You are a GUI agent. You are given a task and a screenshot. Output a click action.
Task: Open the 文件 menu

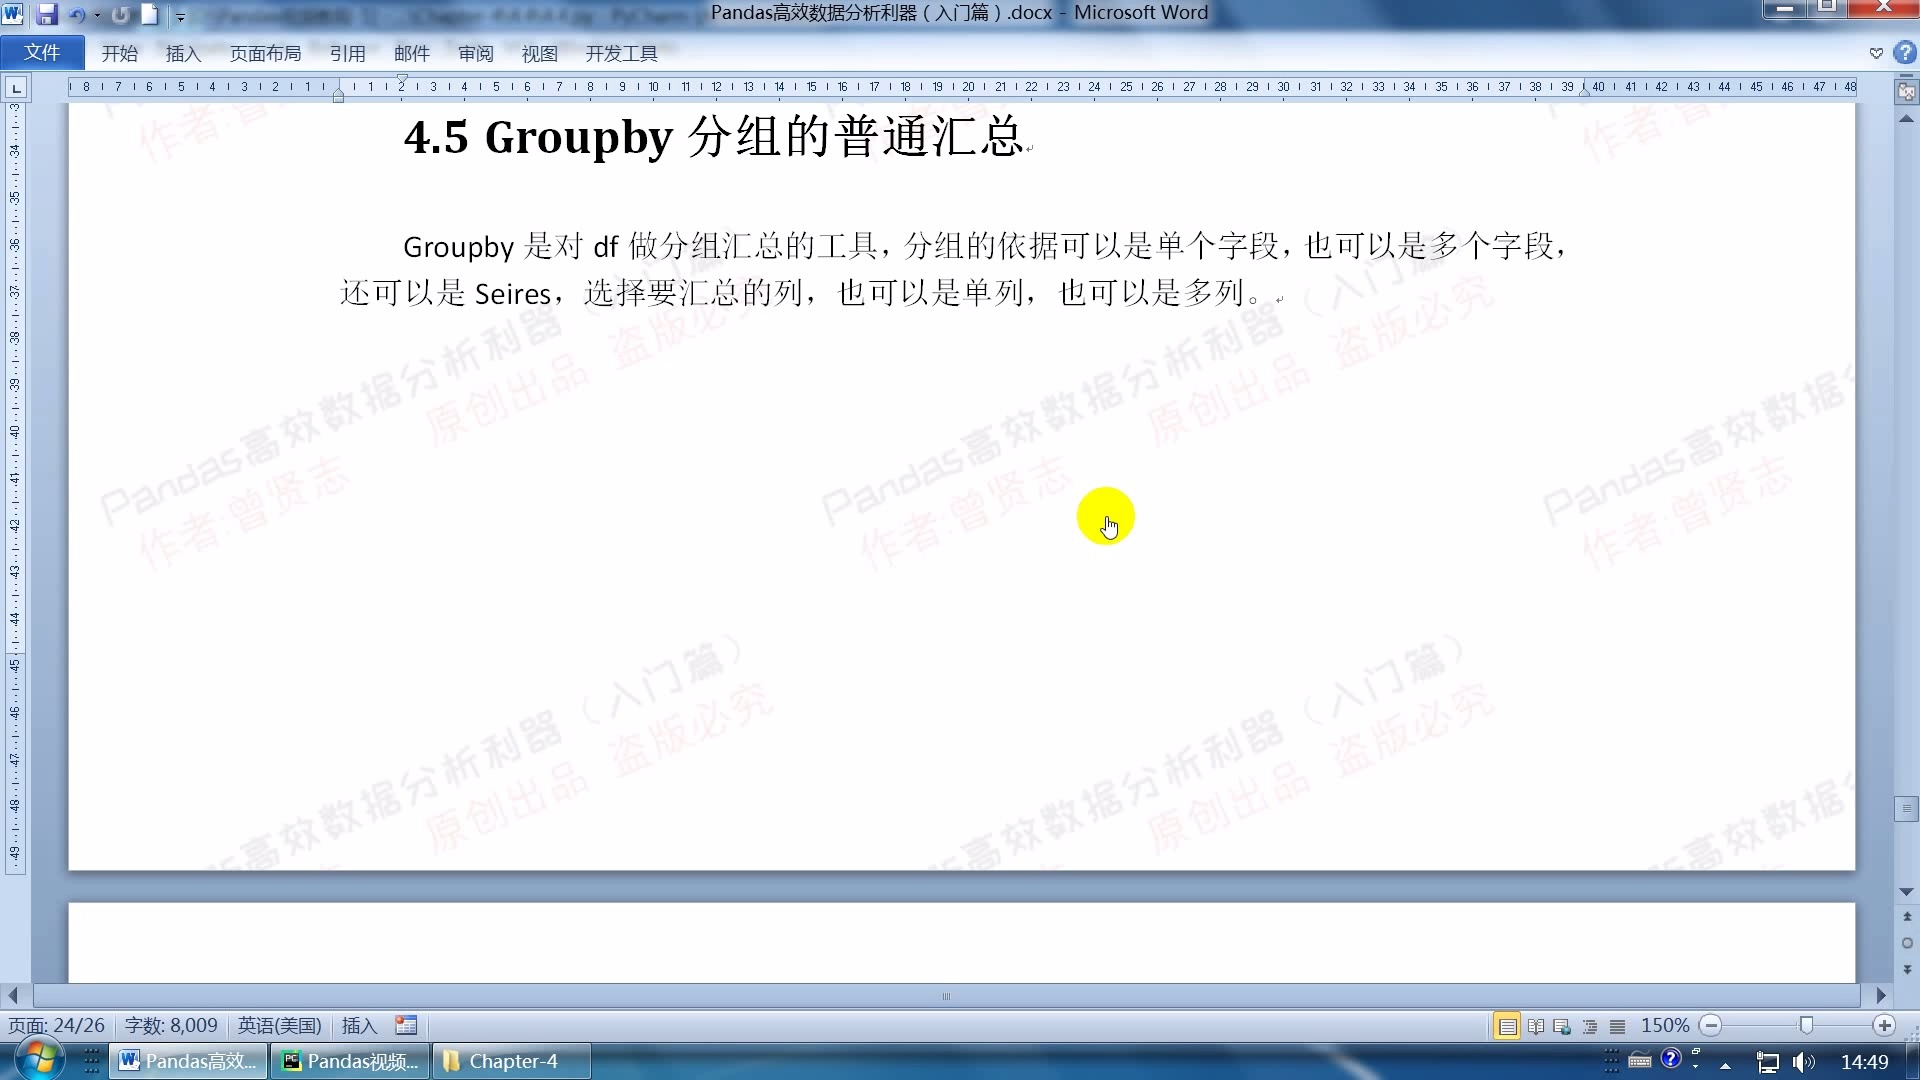click(x=41, y=52)
